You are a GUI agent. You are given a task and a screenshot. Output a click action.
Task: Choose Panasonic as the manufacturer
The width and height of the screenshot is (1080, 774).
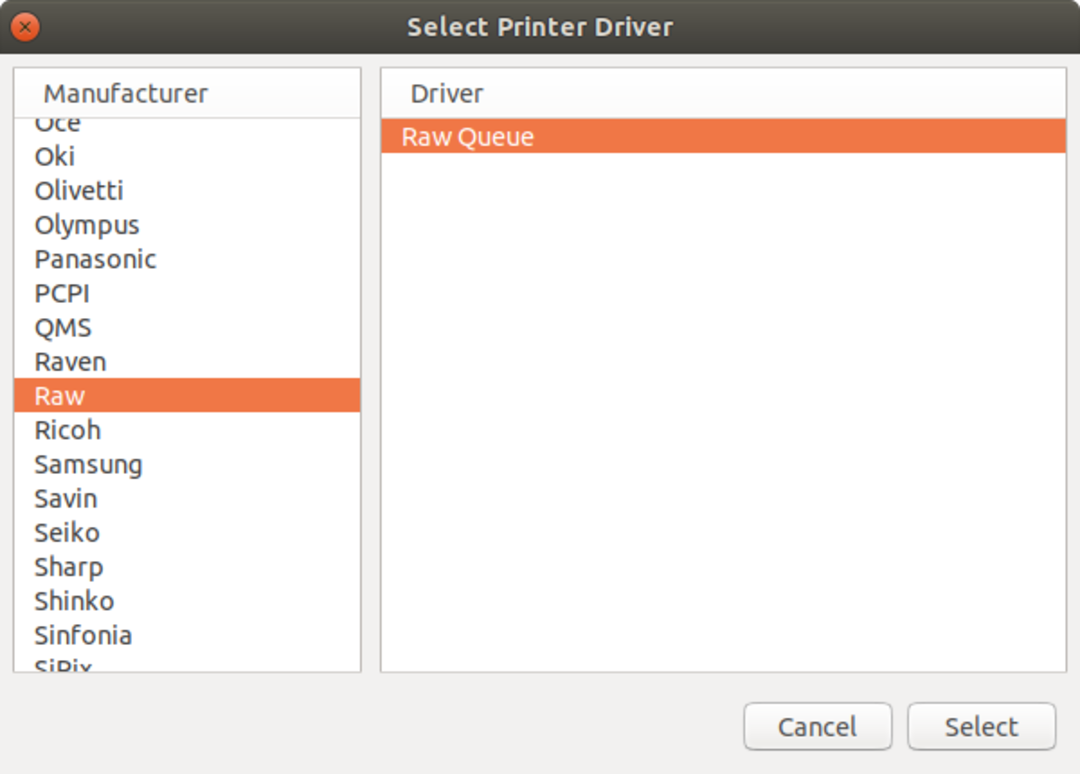pos(95,259)
